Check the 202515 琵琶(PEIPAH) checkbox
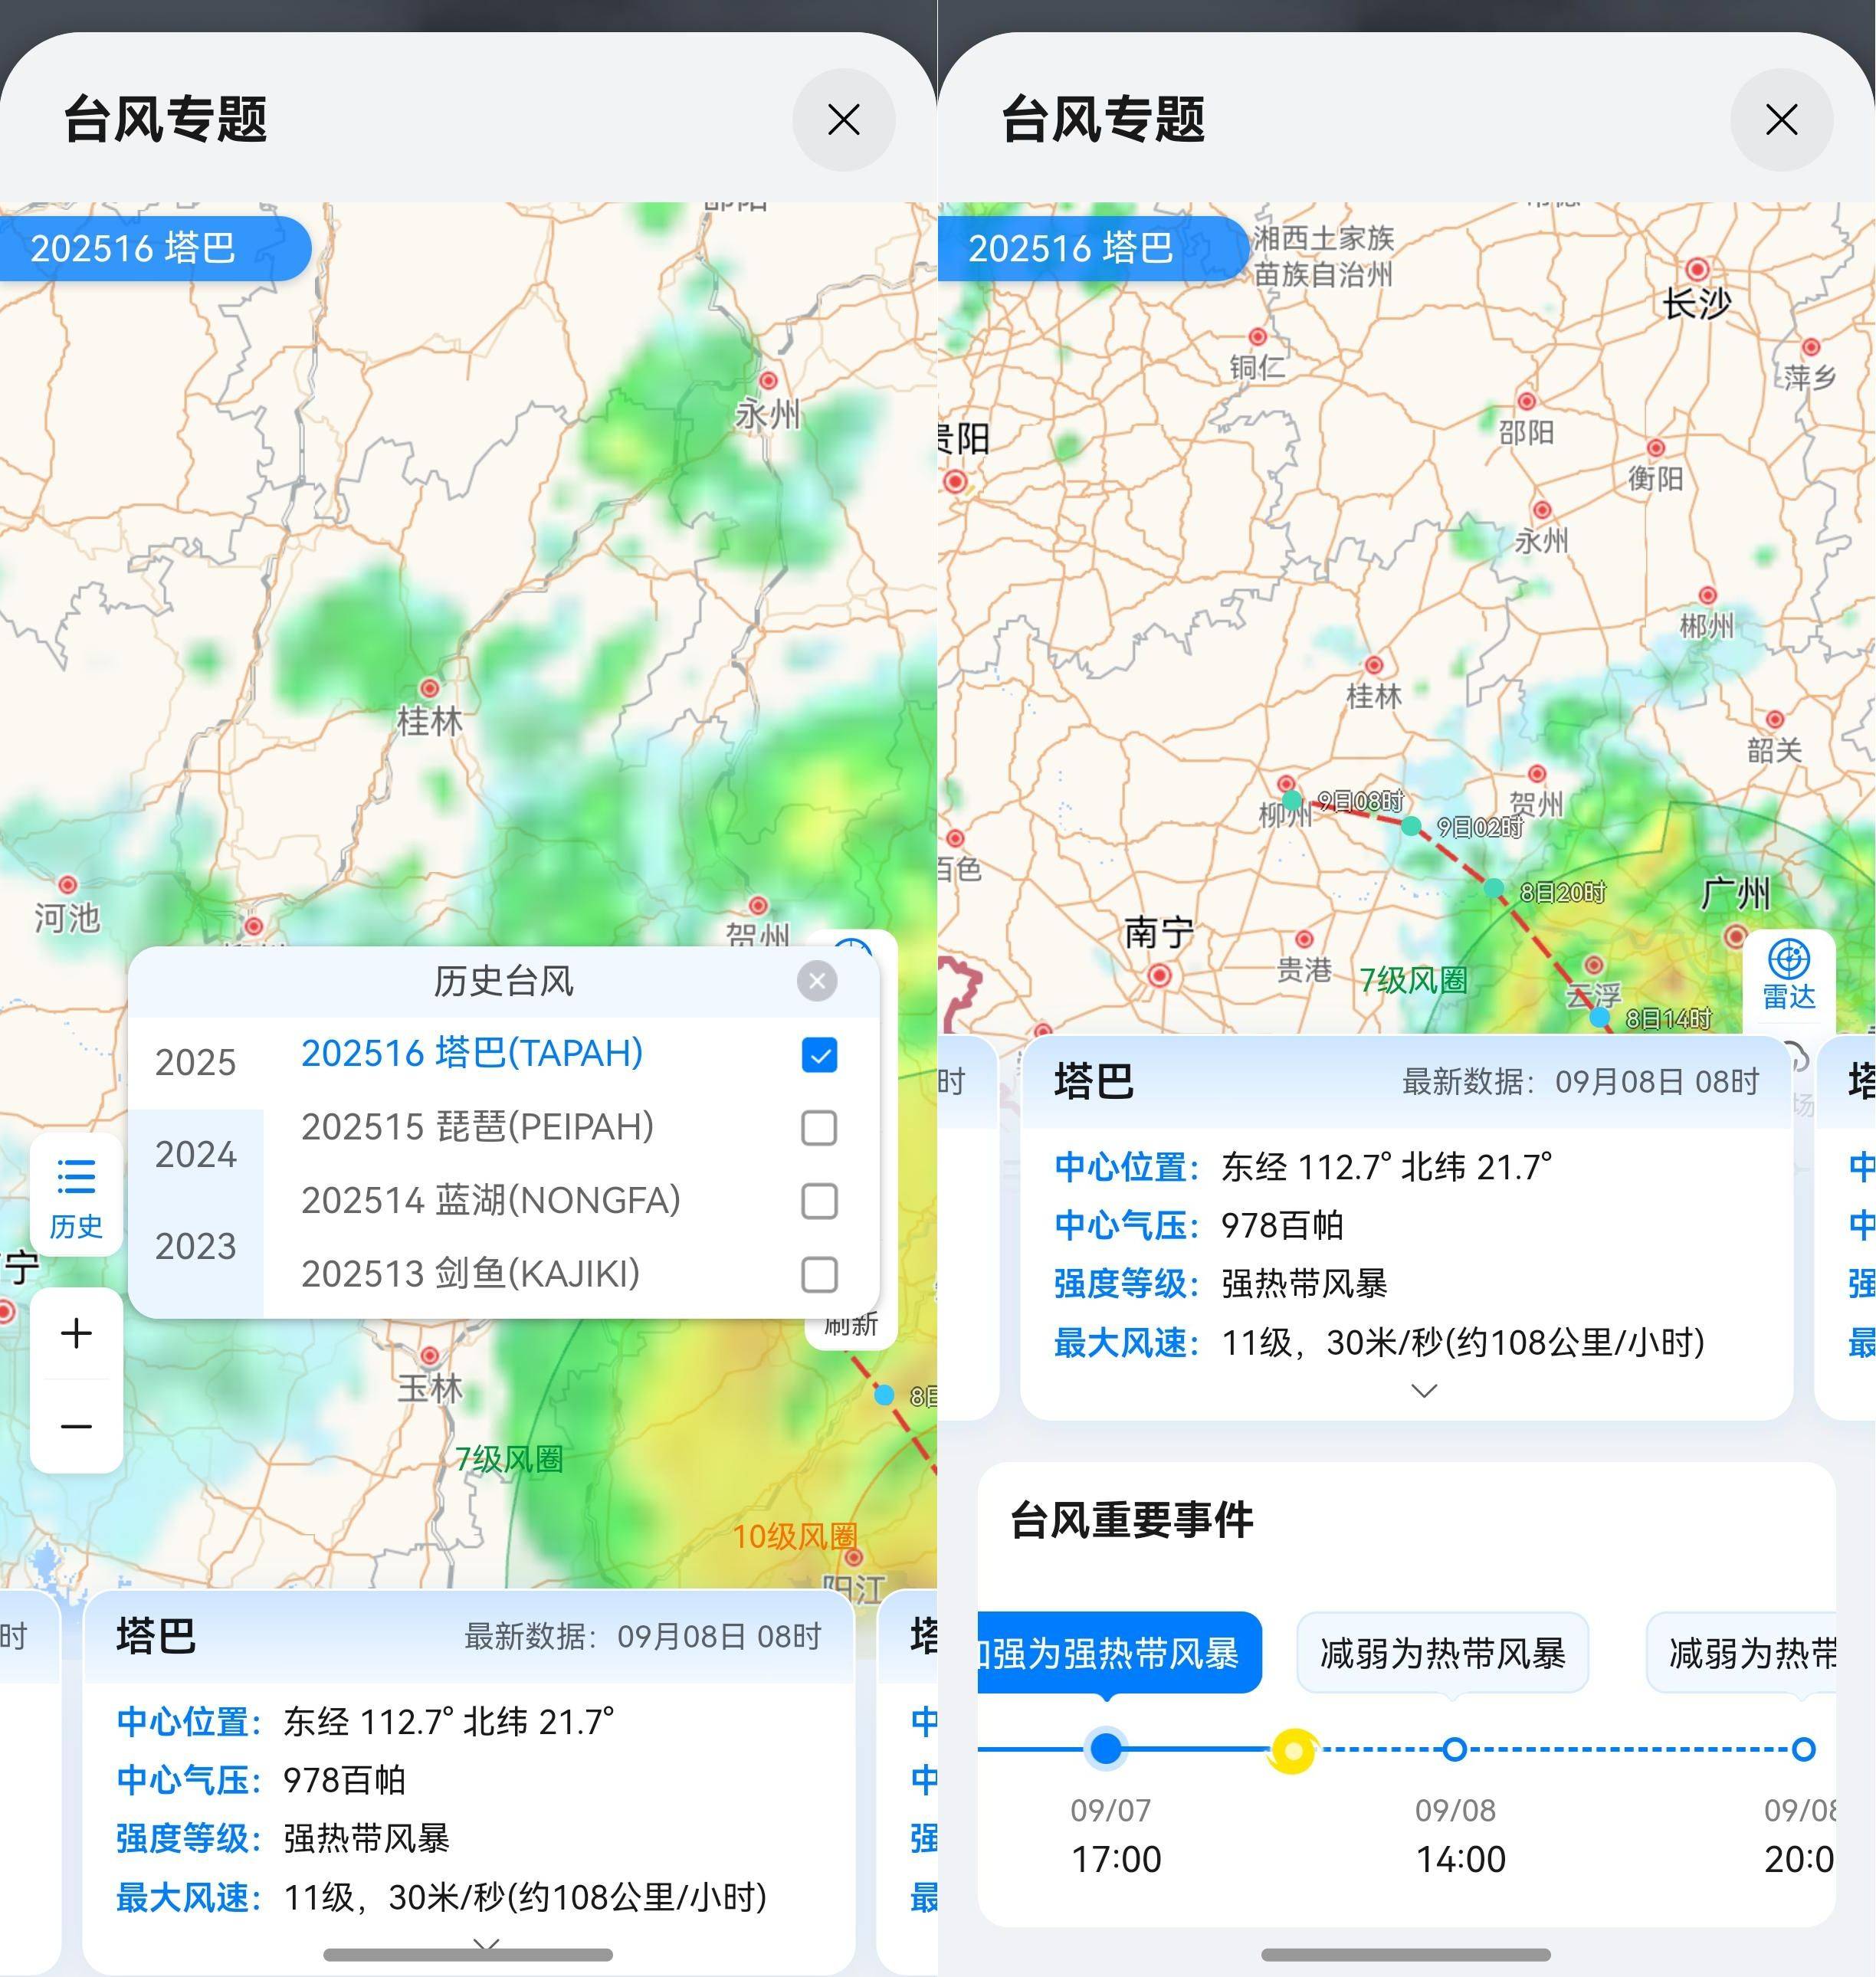This screenshot has width=1876, height=1977. coord(819,1128)
